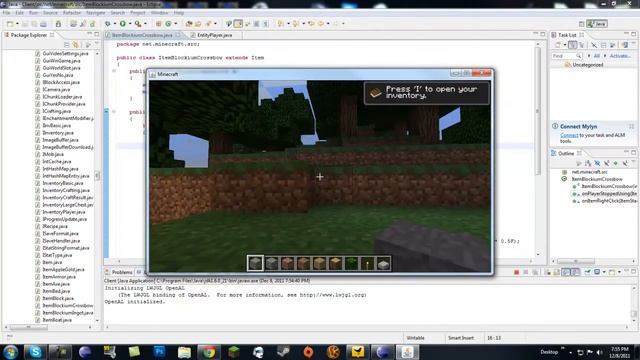Click the Link with Editor icon in Package Explorer
Viewport: 640px width, 360px height.
76,44
